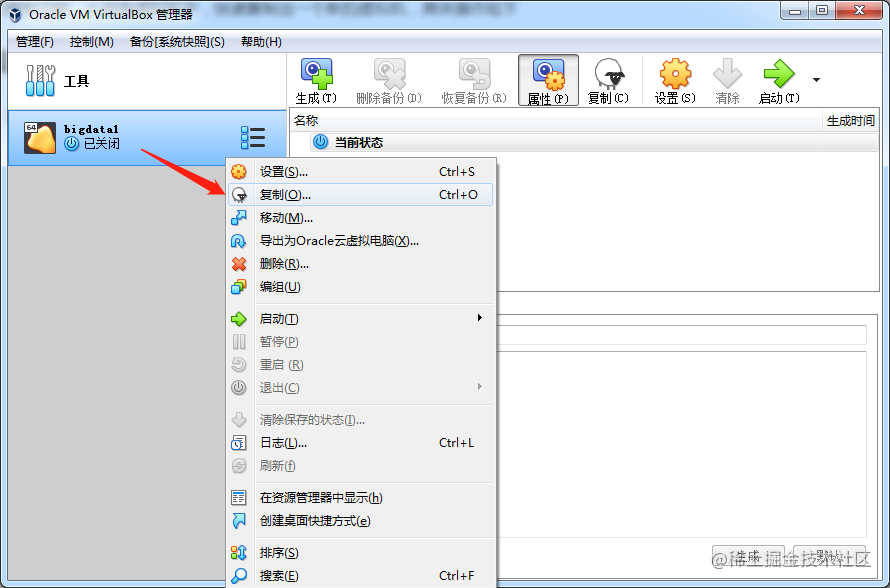Viewport: 890px width, 588px height.
Task: Choose 复制(O)... in the context menu
Action: pyautogui.click(x=360, y=195)
